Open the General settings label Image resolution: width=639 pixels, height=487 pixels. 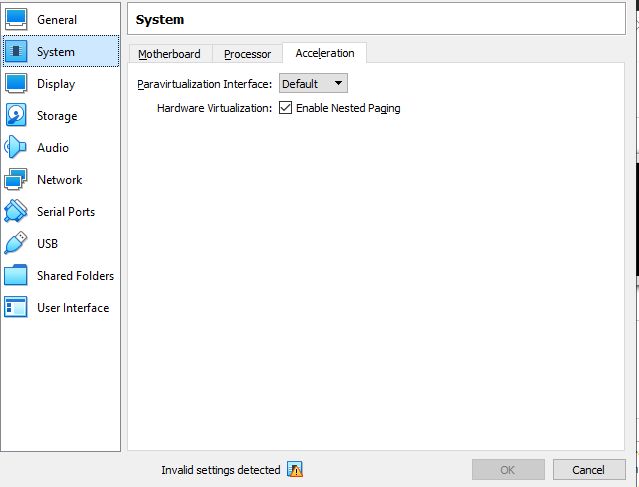[57, 20]
